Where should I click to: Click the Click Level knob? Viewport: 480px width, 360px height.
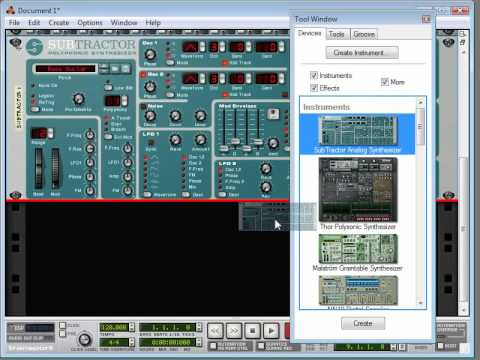click(x=84, y=340)
